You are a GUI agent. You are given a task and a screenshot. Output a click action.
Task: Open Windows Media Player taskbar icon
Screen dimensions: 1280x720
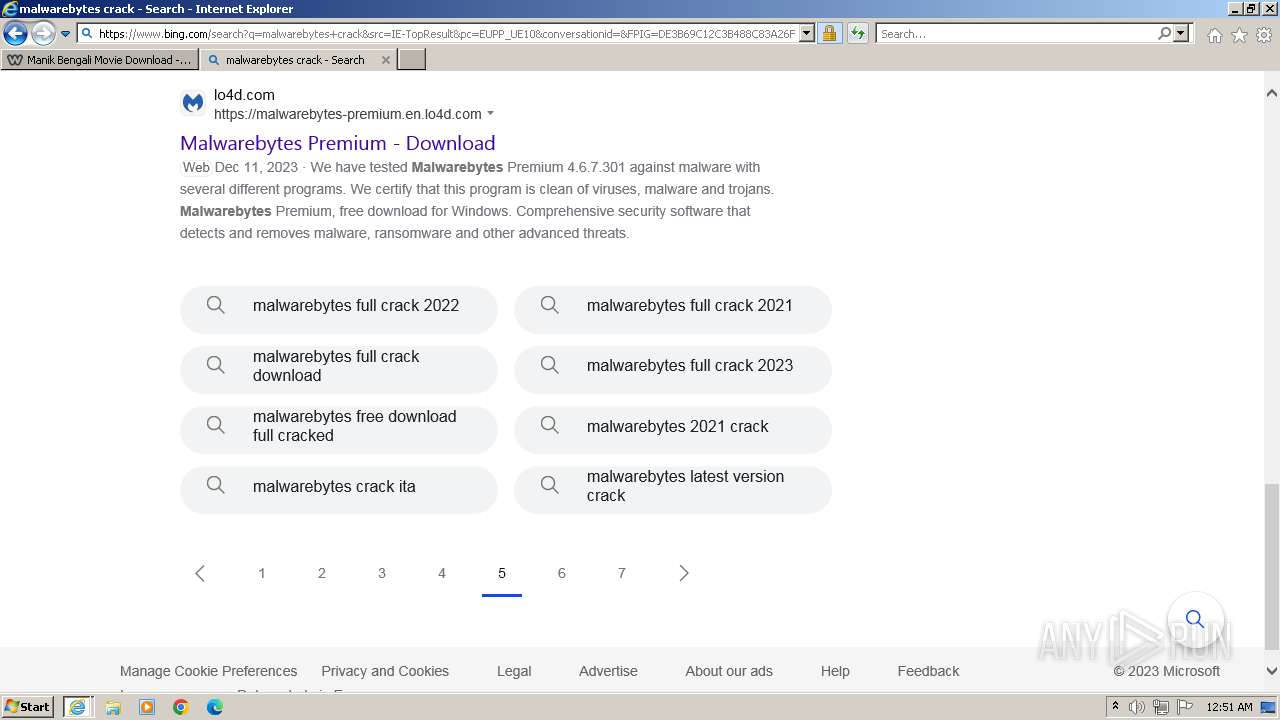tap(147, 707)
